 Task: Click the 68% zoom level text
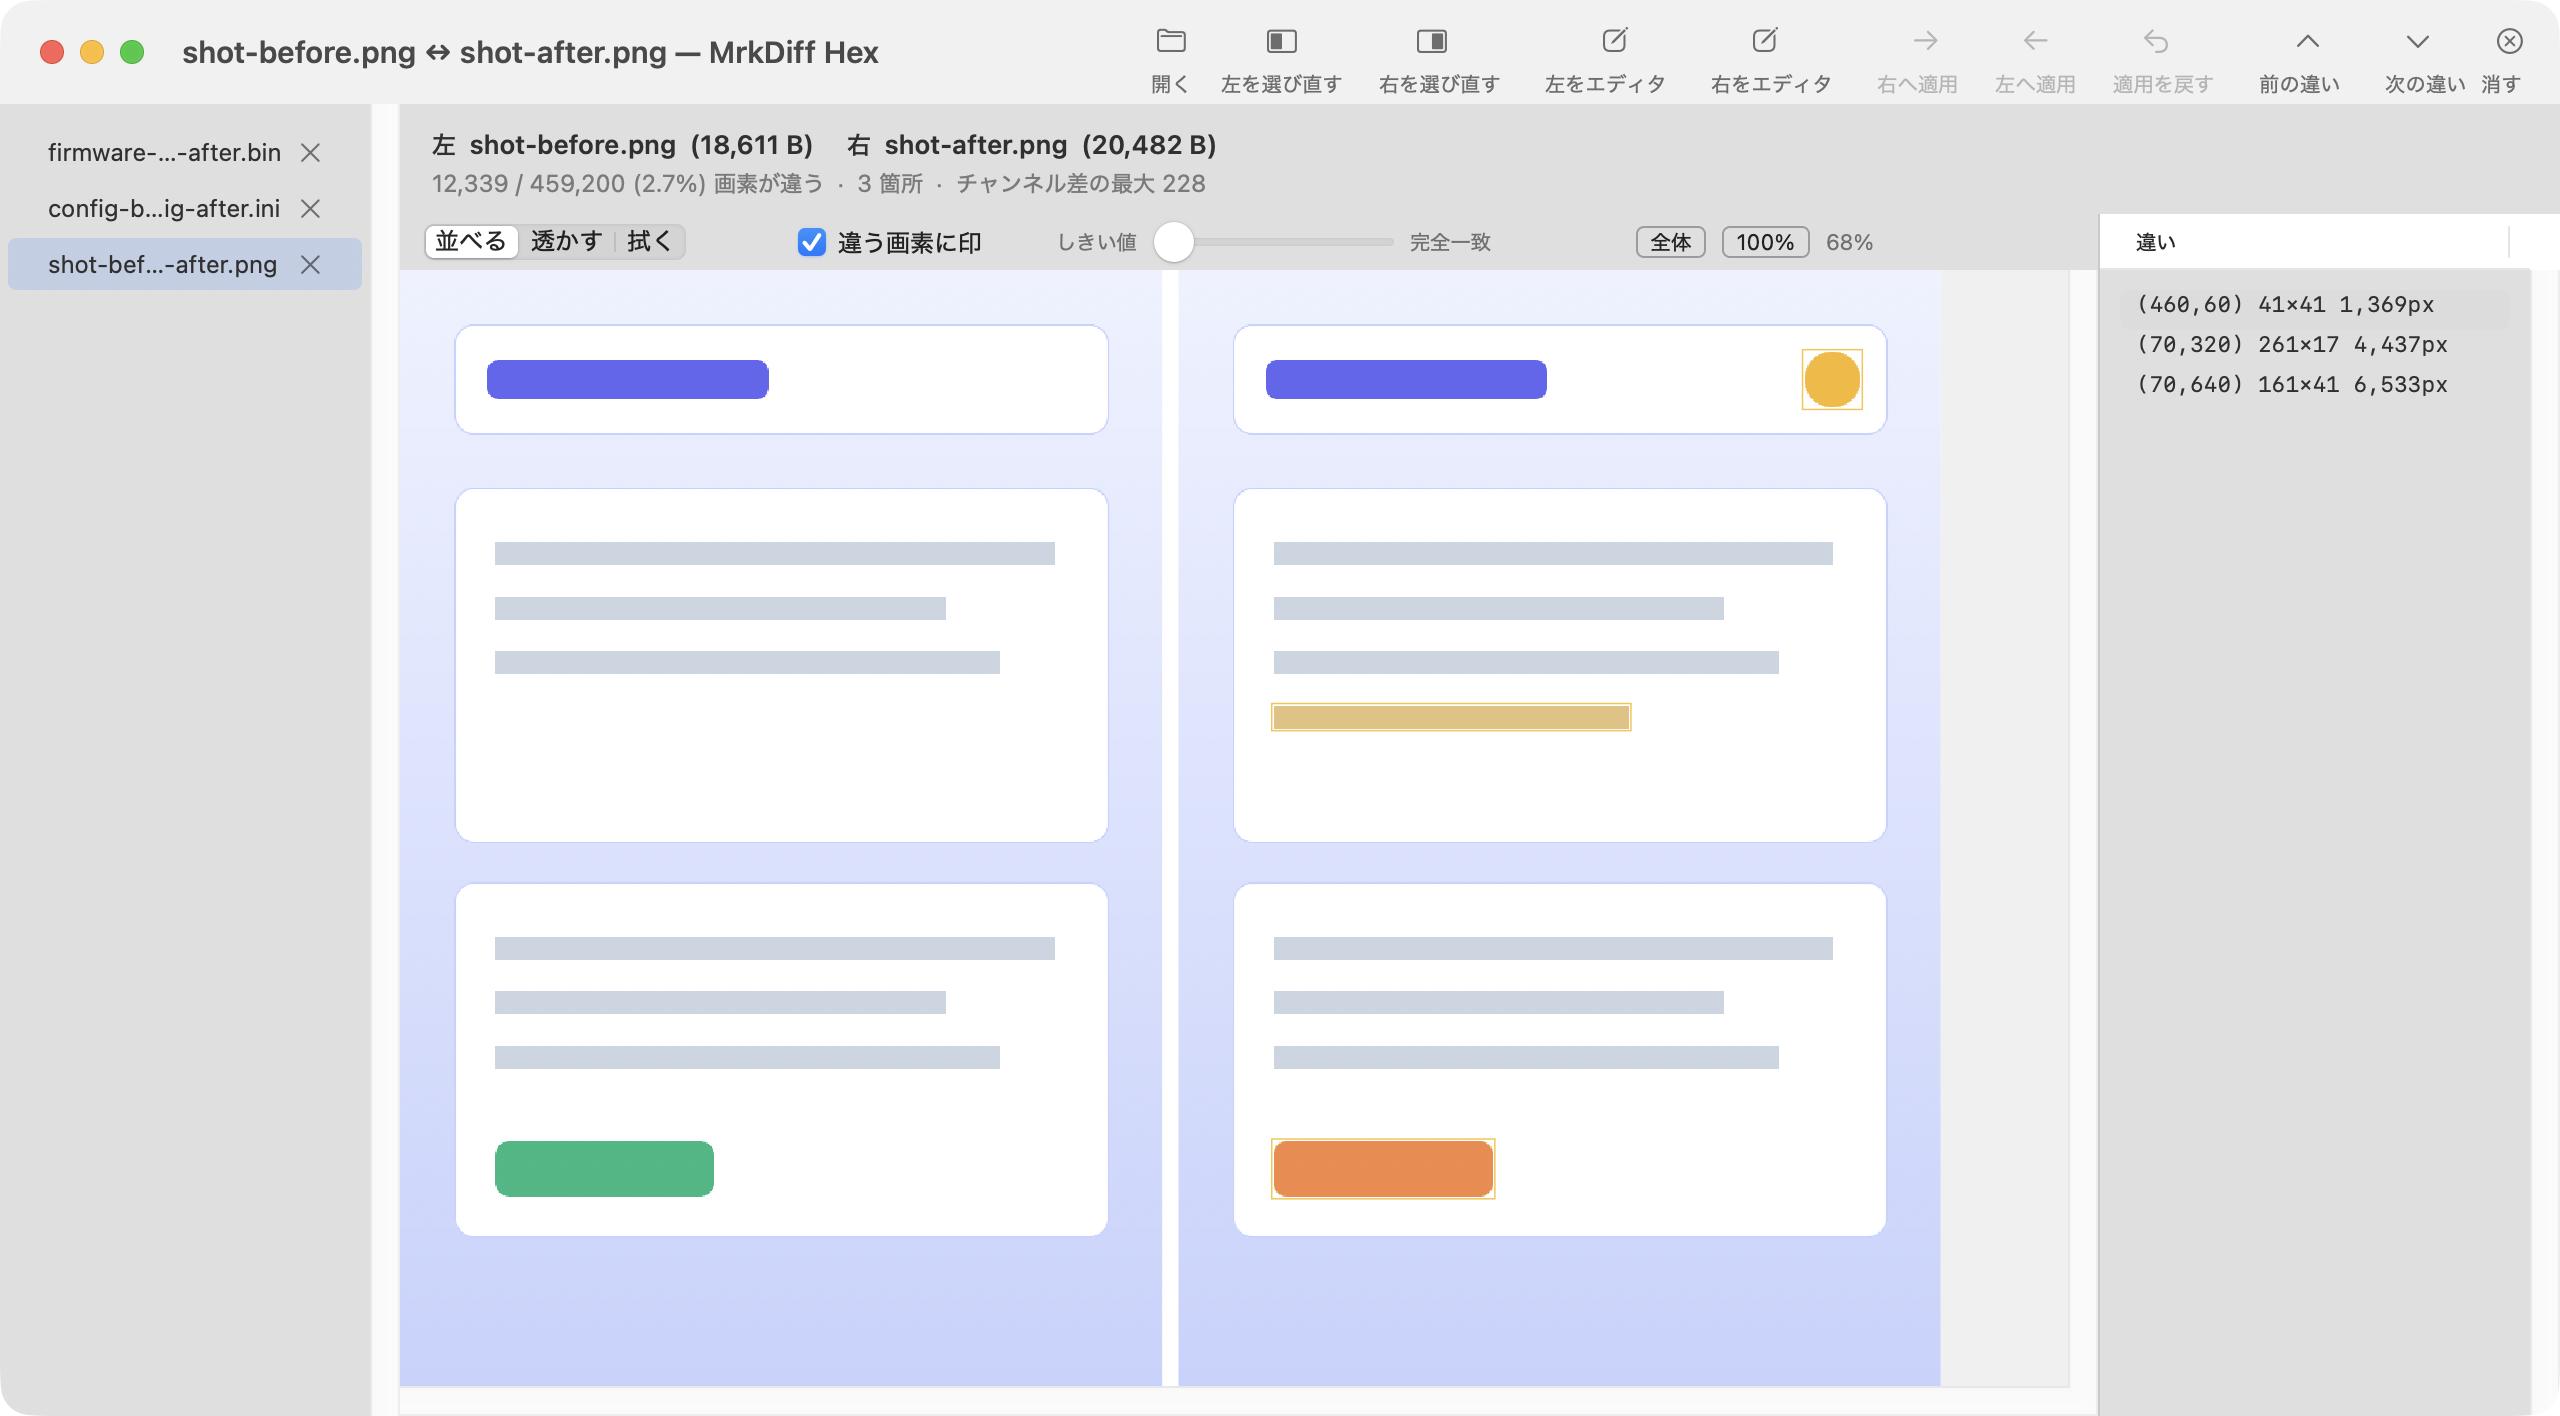(1849, 242)
